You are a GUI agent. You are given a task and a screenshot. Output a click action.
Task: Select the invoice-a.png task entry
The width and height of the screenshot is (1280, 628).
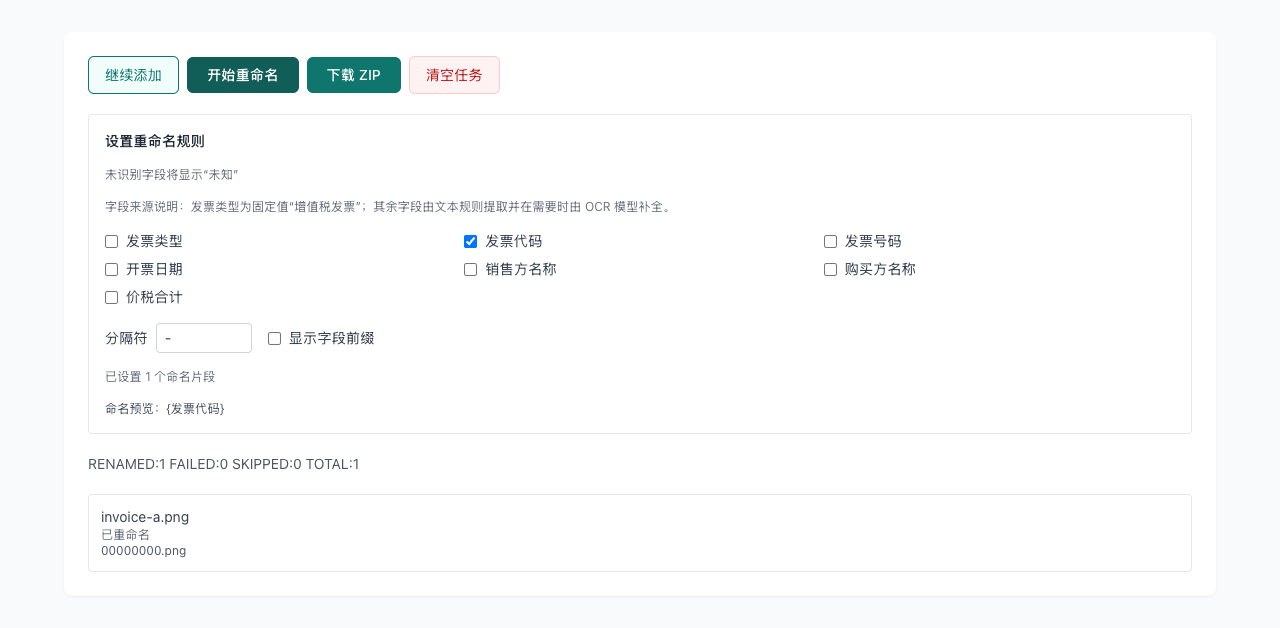point(144,517)
